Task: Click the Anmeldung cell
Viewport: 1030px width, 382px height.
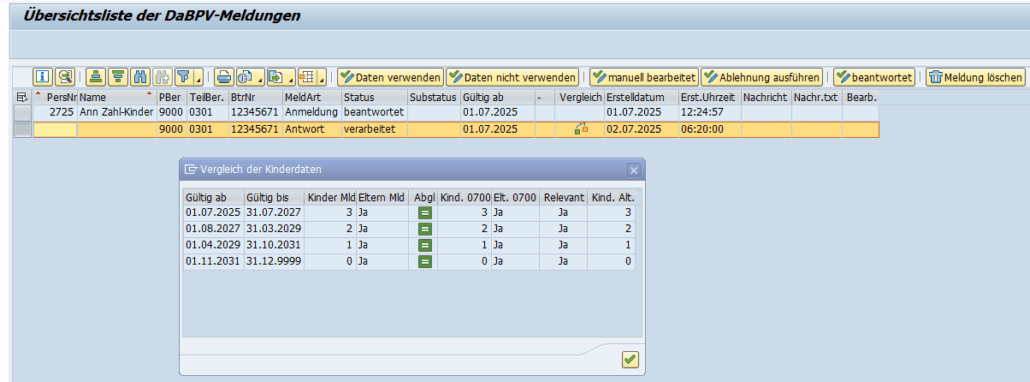Action: (x=311, y=112)
